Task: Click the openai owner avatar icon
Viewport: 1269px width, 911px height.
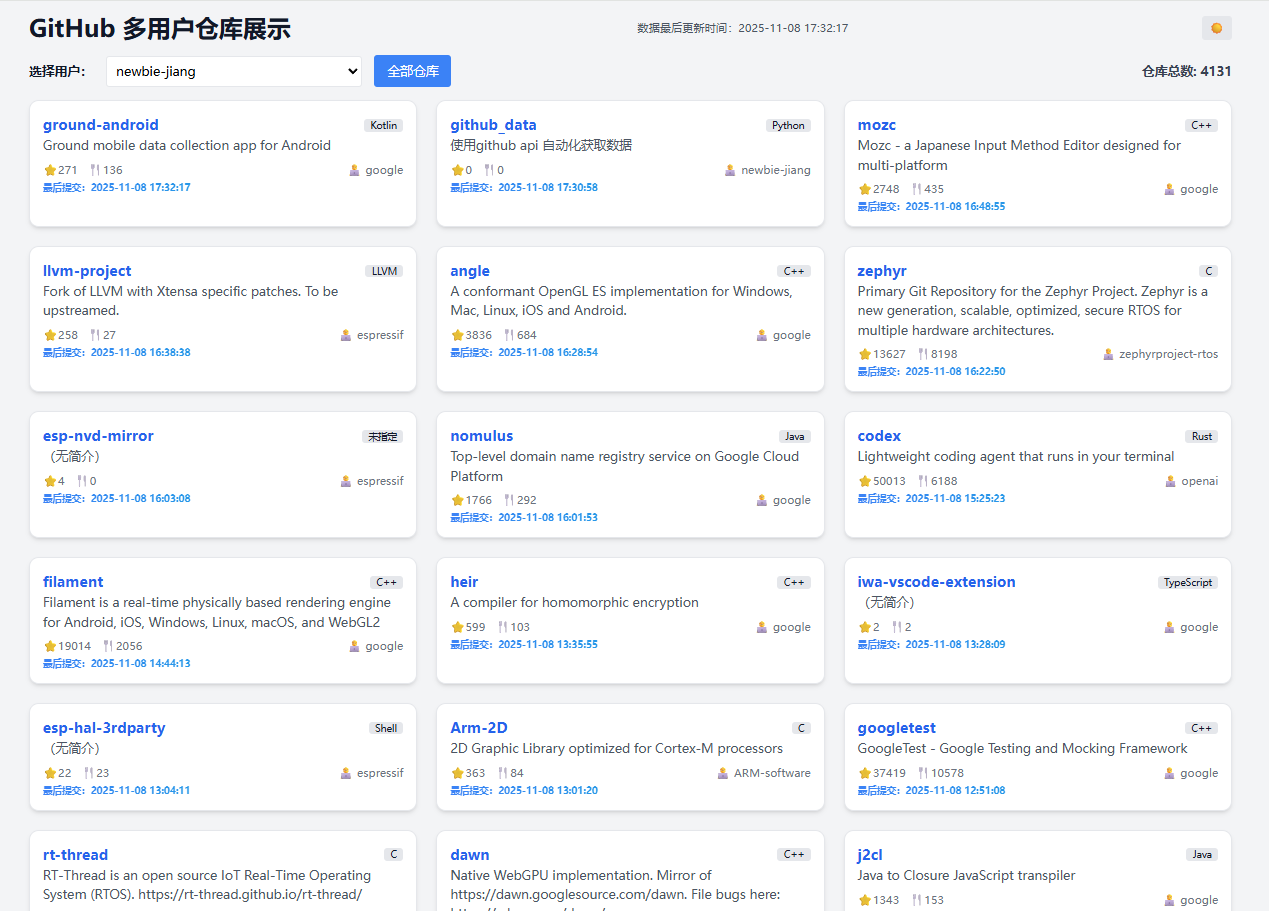Action: coord(1171,481)
